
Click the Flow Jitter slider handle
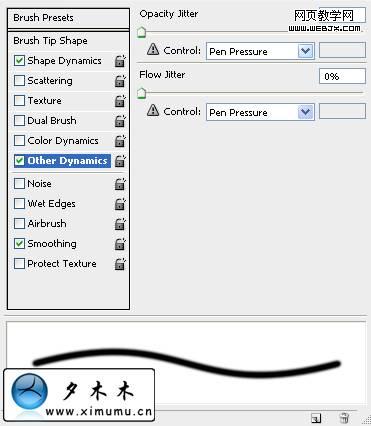pyautogui.click(x=142, y=93)
